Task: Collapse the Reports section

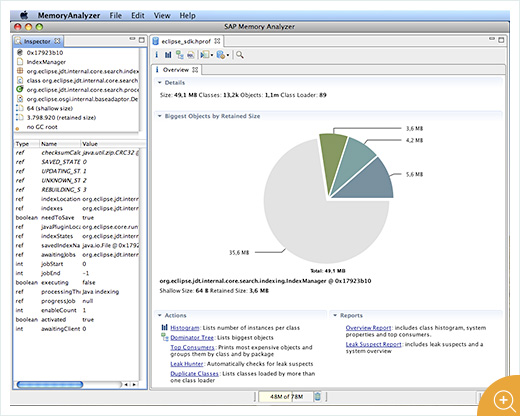Action: click(x=335, y=315)
